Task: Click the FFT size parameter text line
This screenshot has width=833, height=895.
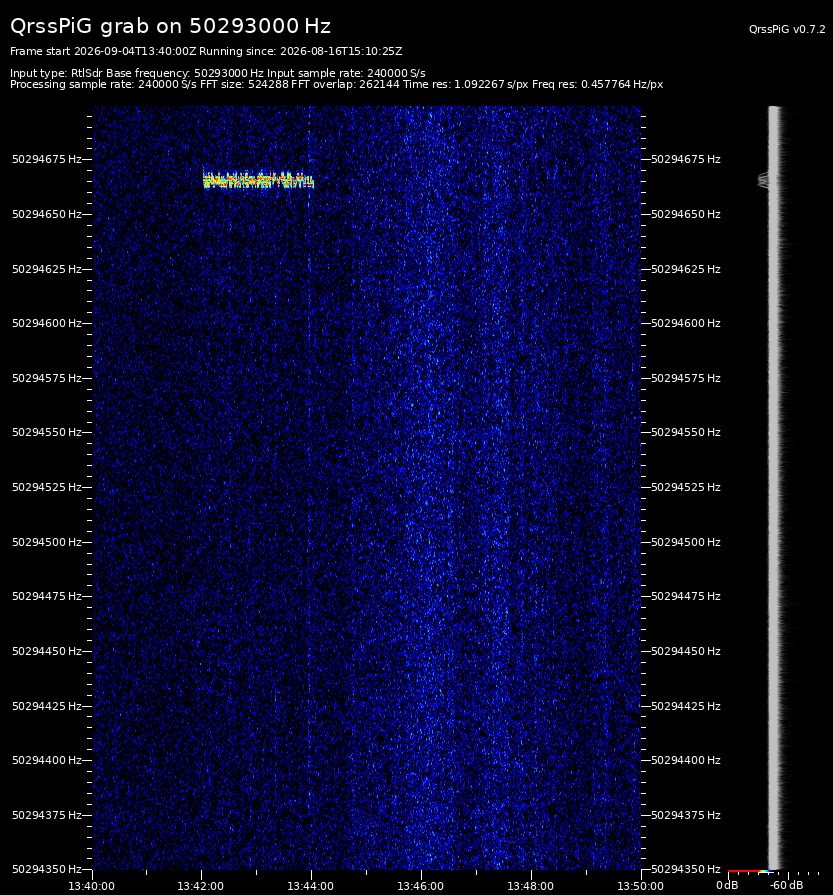Action: (336, 84)
